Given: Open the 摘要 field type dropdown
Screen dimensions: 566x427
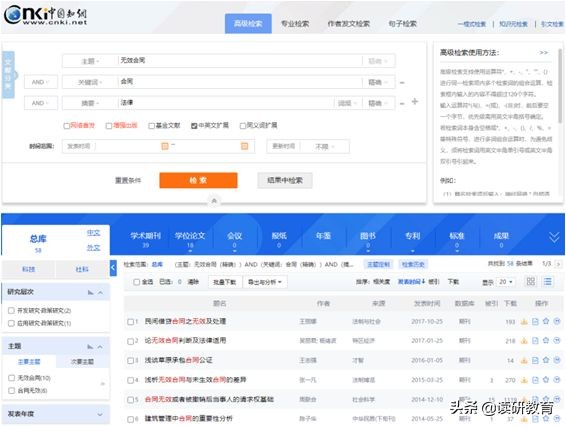Looking at the screenshot, I should pos(90,103).
